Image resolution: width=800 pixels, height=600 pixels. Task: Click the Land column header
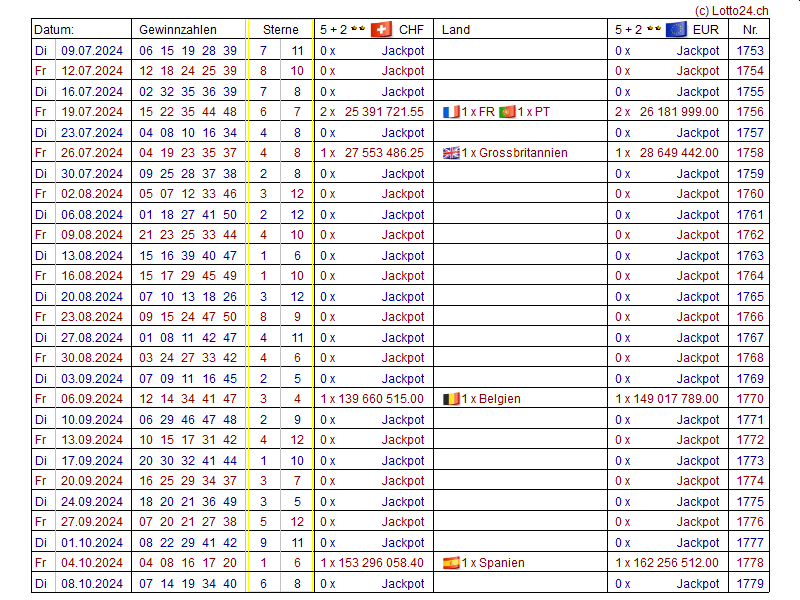coord(456,30)
